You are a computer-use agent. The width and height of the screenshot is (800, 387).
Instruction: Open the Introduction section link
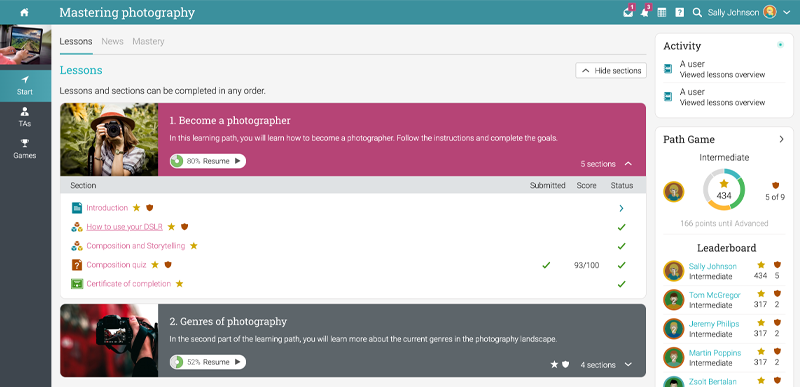point(107,208)
